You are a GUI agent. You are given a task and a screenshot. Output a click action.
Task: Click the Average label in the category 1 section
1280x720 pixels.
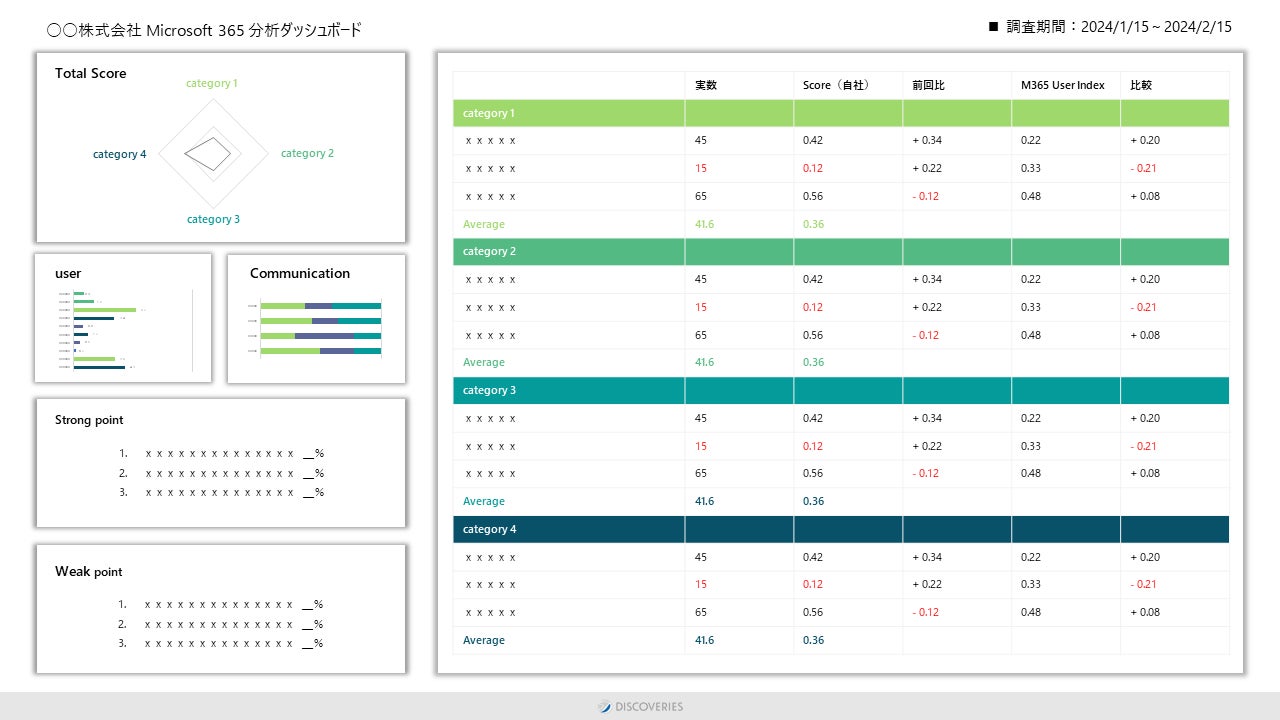click(484, 224)
